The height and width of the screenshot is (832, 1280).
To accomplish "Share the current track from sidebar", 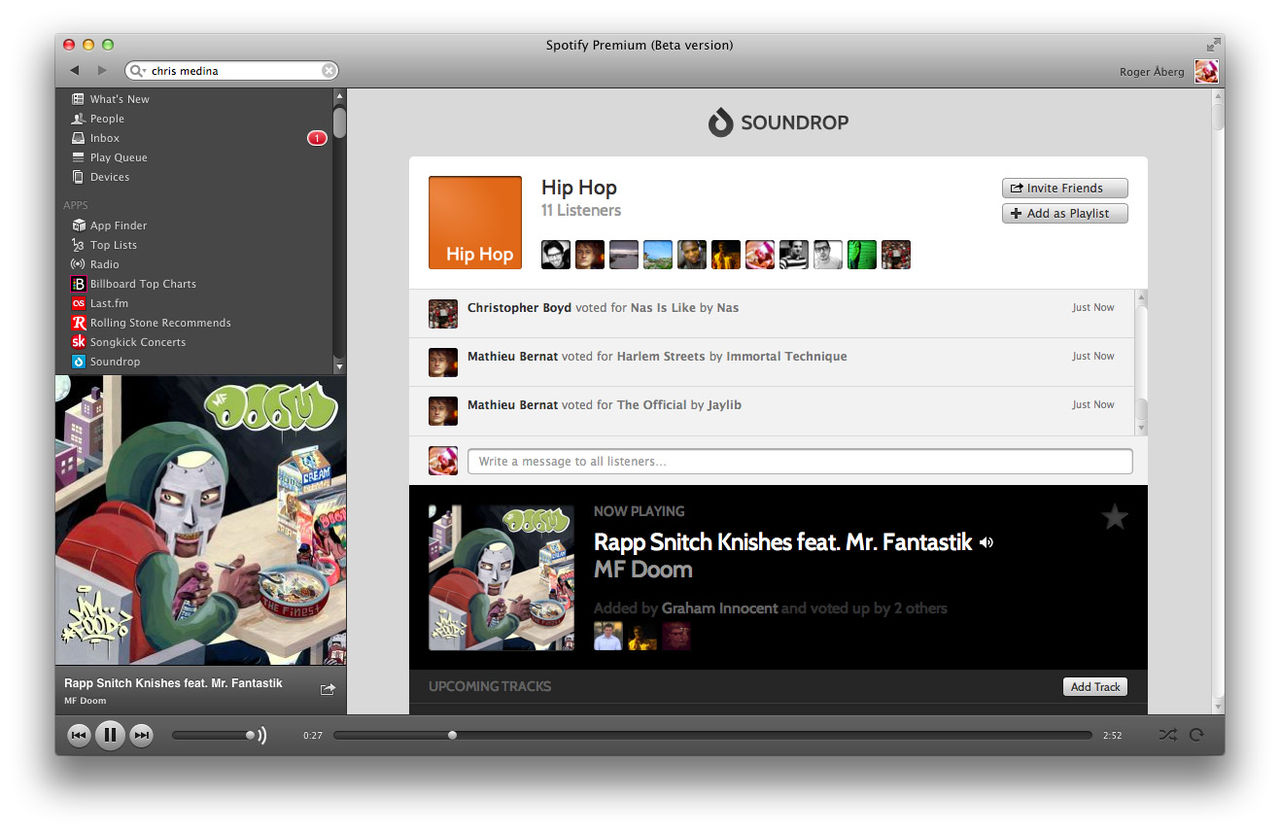I will [x=327, y=689].
